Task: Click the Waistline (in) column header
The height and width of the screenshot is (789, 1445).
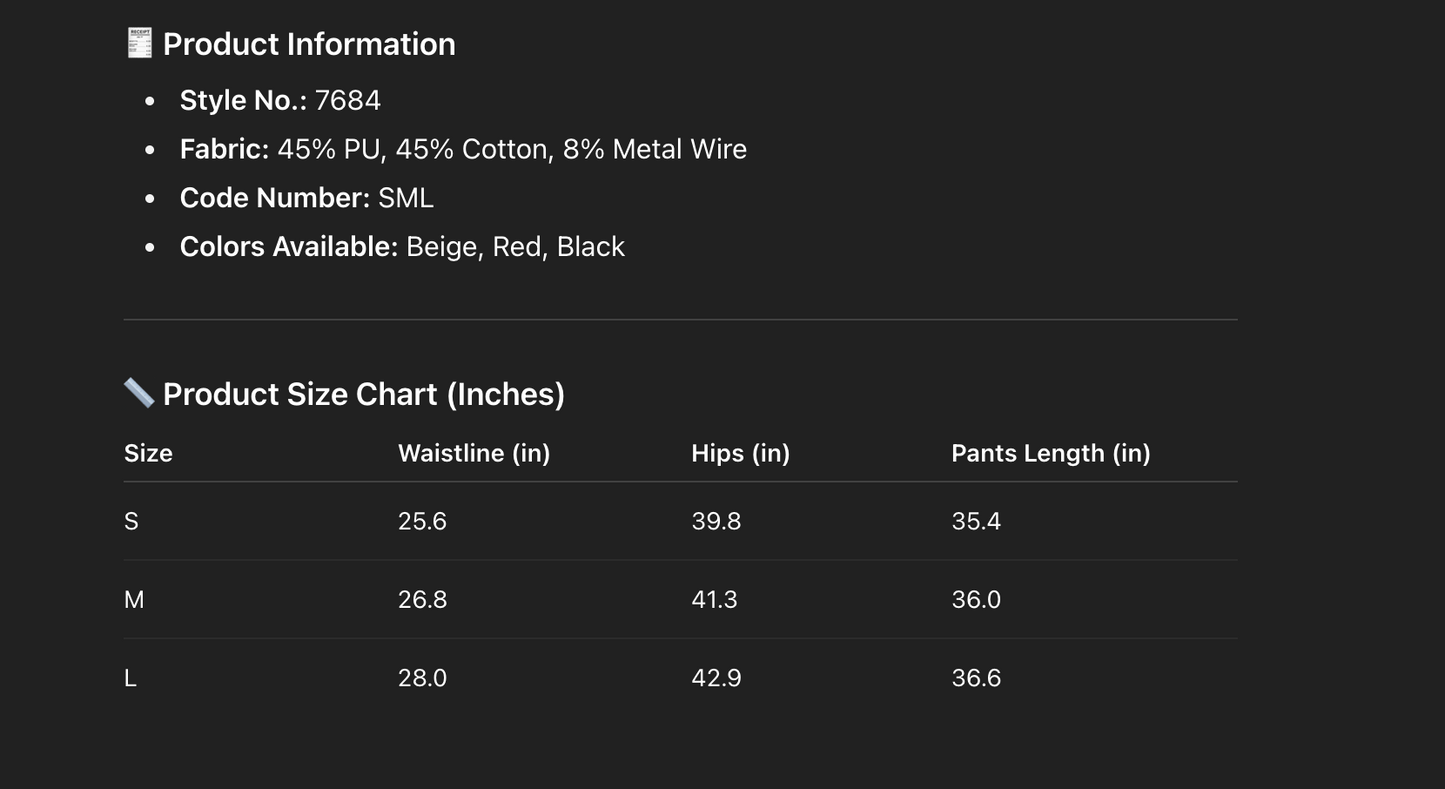Action: (474, 453)
